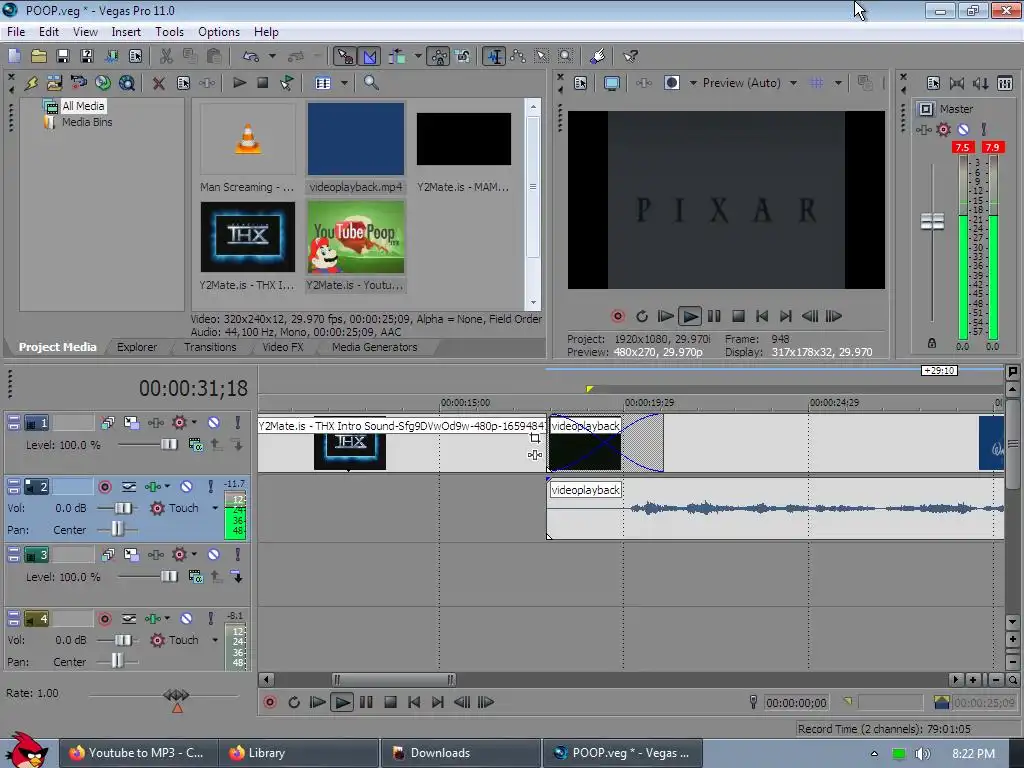1024x768 pixels.
Task: Lock the Master fader channels
Action: [x=932, y=344]
